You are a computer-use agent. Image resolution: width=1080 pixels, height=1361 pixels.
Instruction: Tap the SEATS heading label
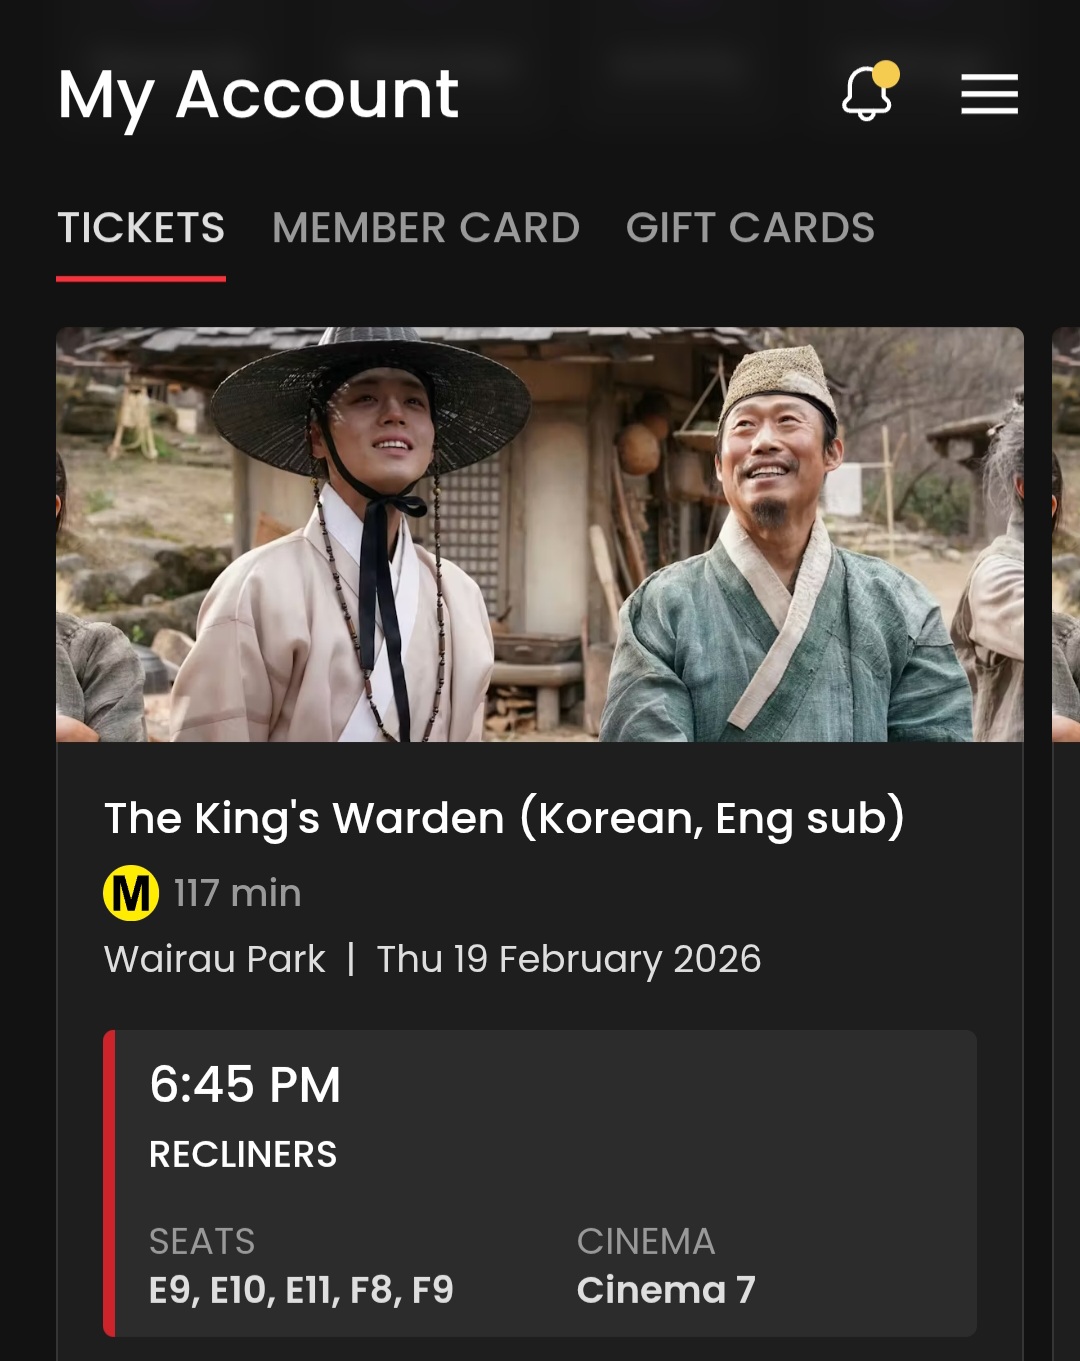pyautogui.click(x=202, y=1242)
